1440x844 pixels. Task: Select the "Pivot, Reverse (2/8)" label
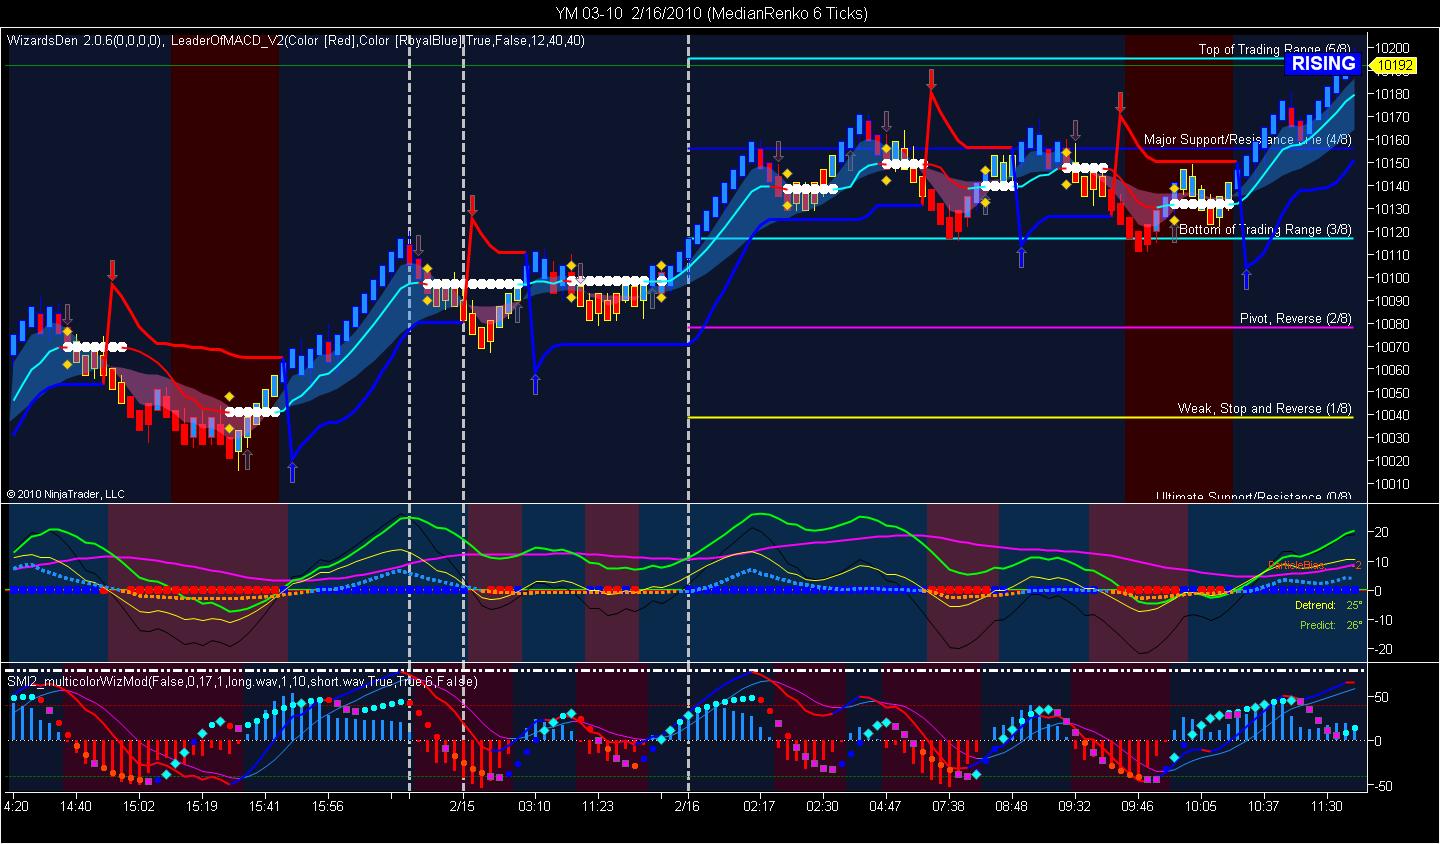pos(1296,319)
